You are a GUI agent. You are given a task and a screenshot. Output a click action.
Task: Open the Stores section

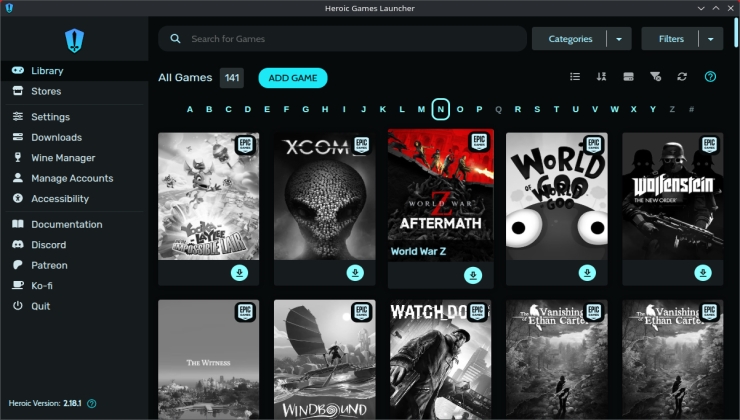[x=75, y=91]
